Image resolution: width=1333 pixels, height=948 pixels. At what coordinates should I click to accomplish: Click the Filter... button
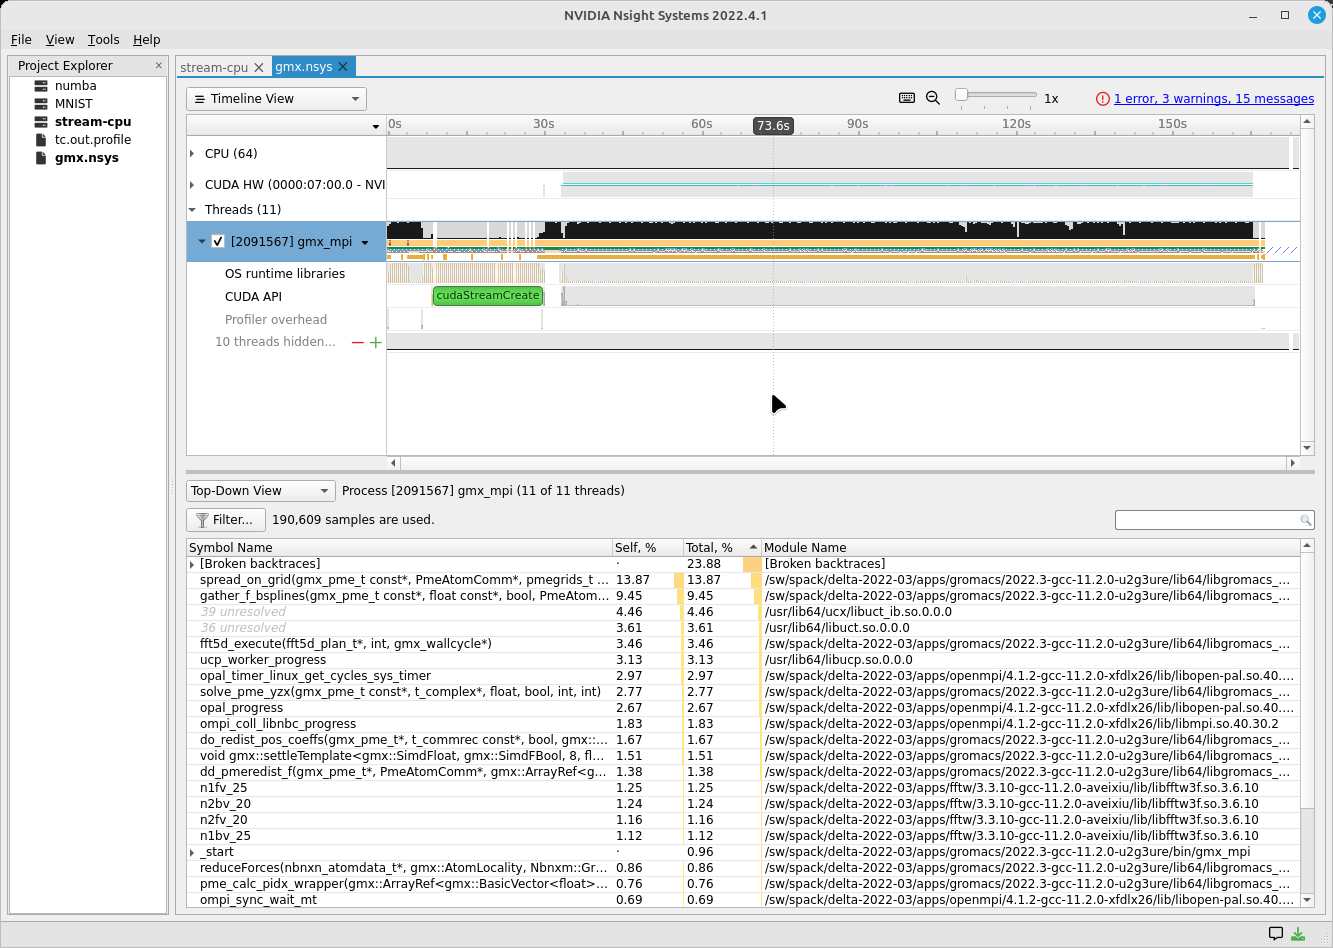(225, 520)
